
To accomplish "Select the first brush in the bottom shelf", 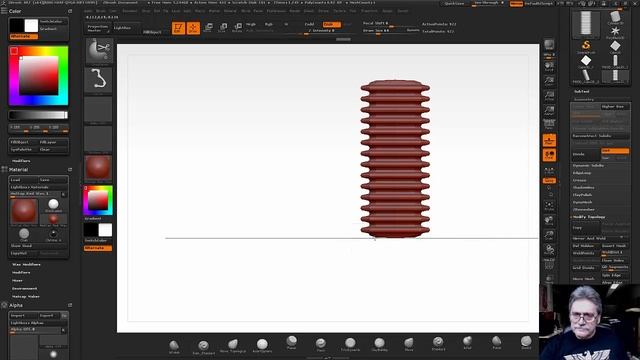I will (x=174, y=346).
